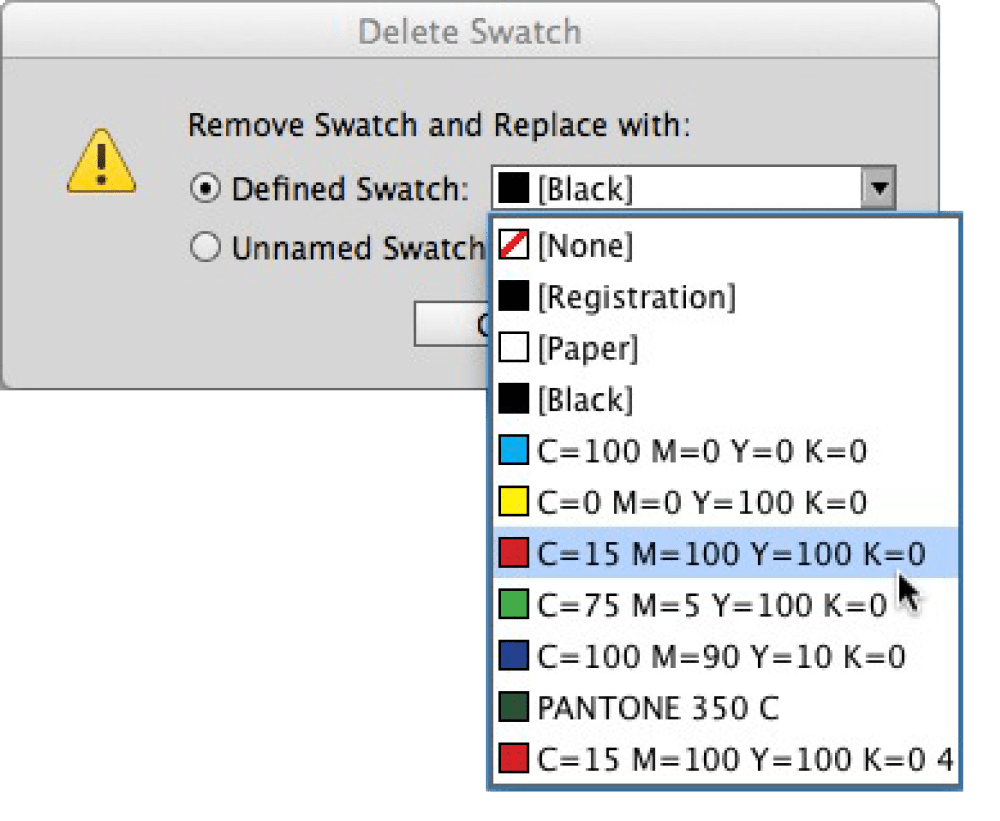1000x821 pixels.
Task: Pick PANTONE 350 C from list
Action: click(x=657, y=708)
